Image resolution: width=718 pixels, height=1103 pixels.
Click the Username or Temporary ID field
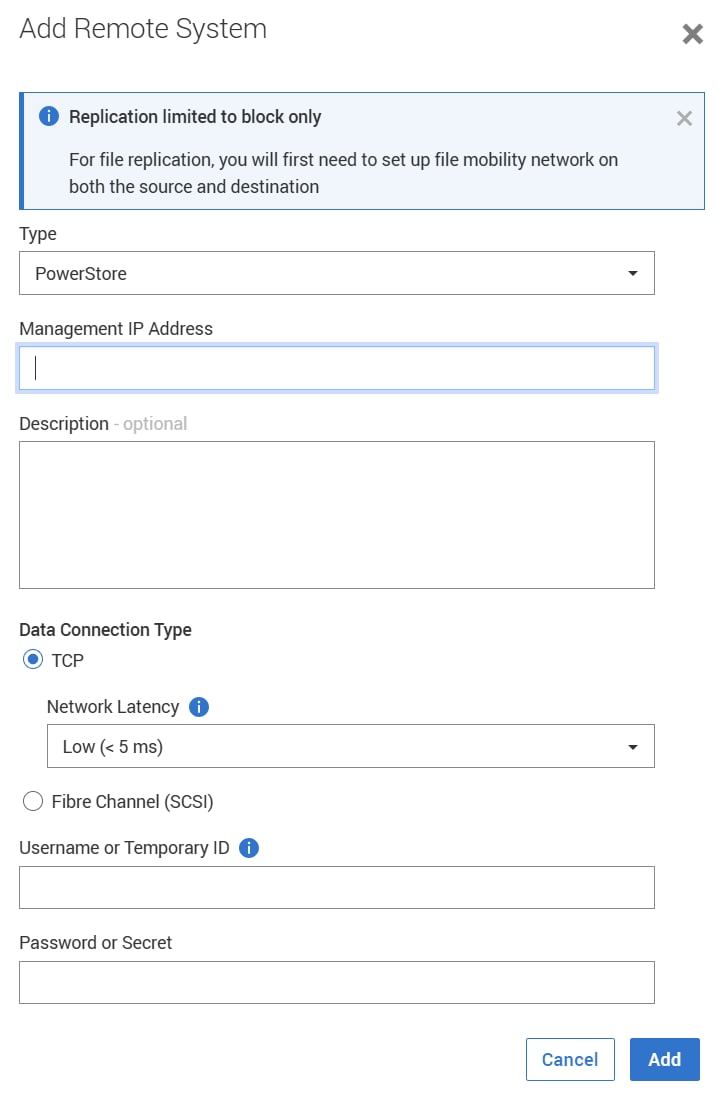point(336,888)
